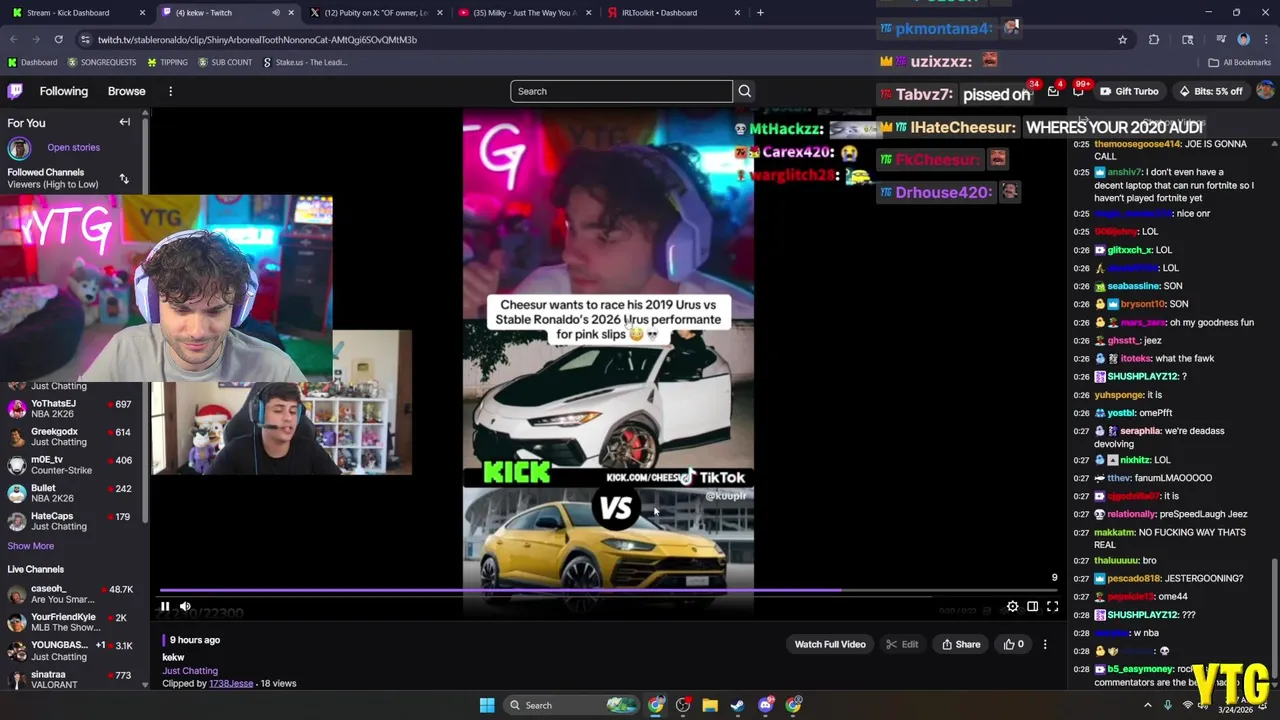Open the video player settings gear

click(1012, 606)
